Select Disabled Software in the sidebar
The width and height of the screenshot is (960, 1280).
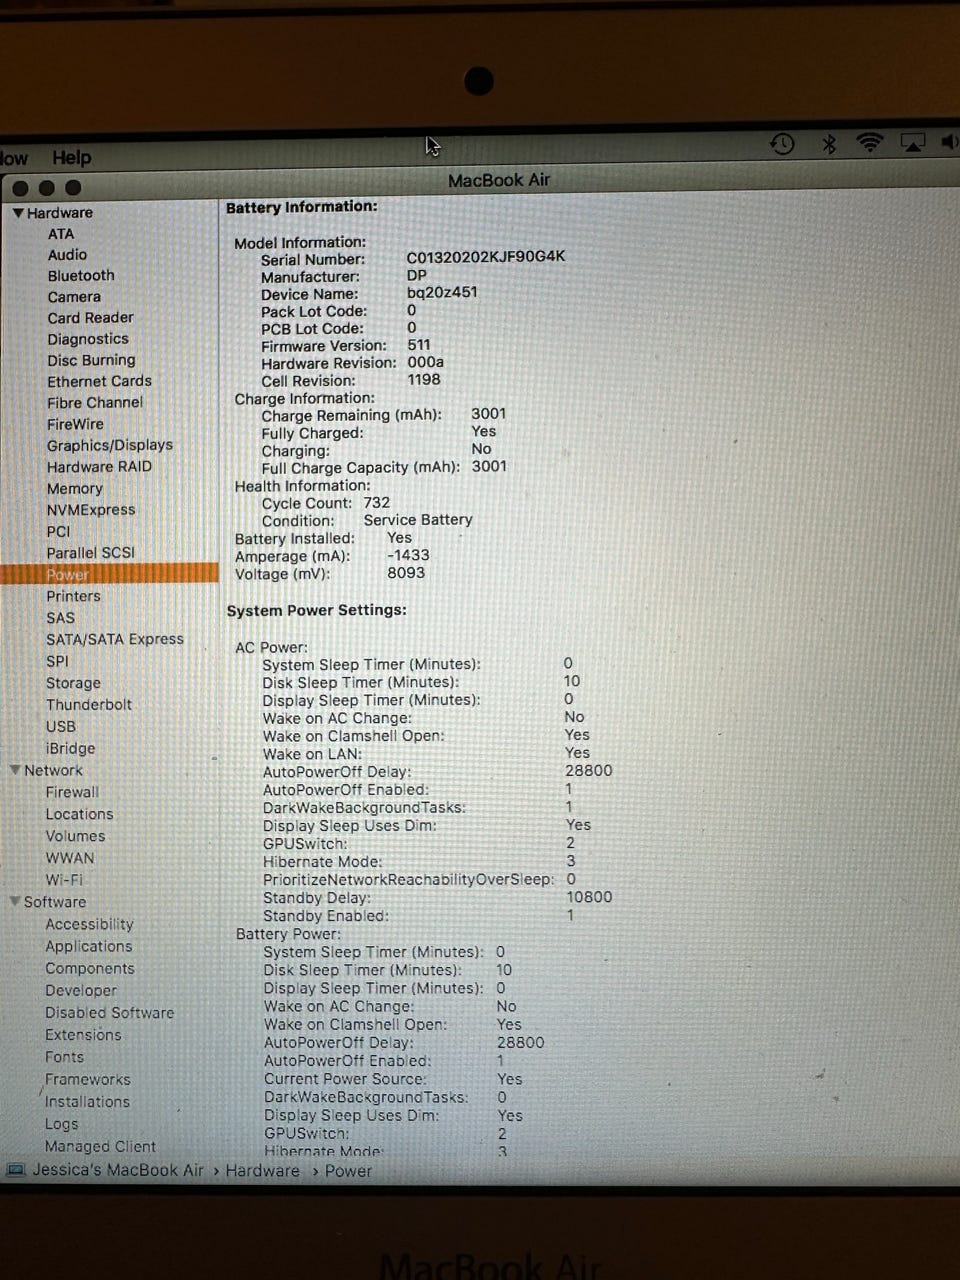[x=110, y=1013]
